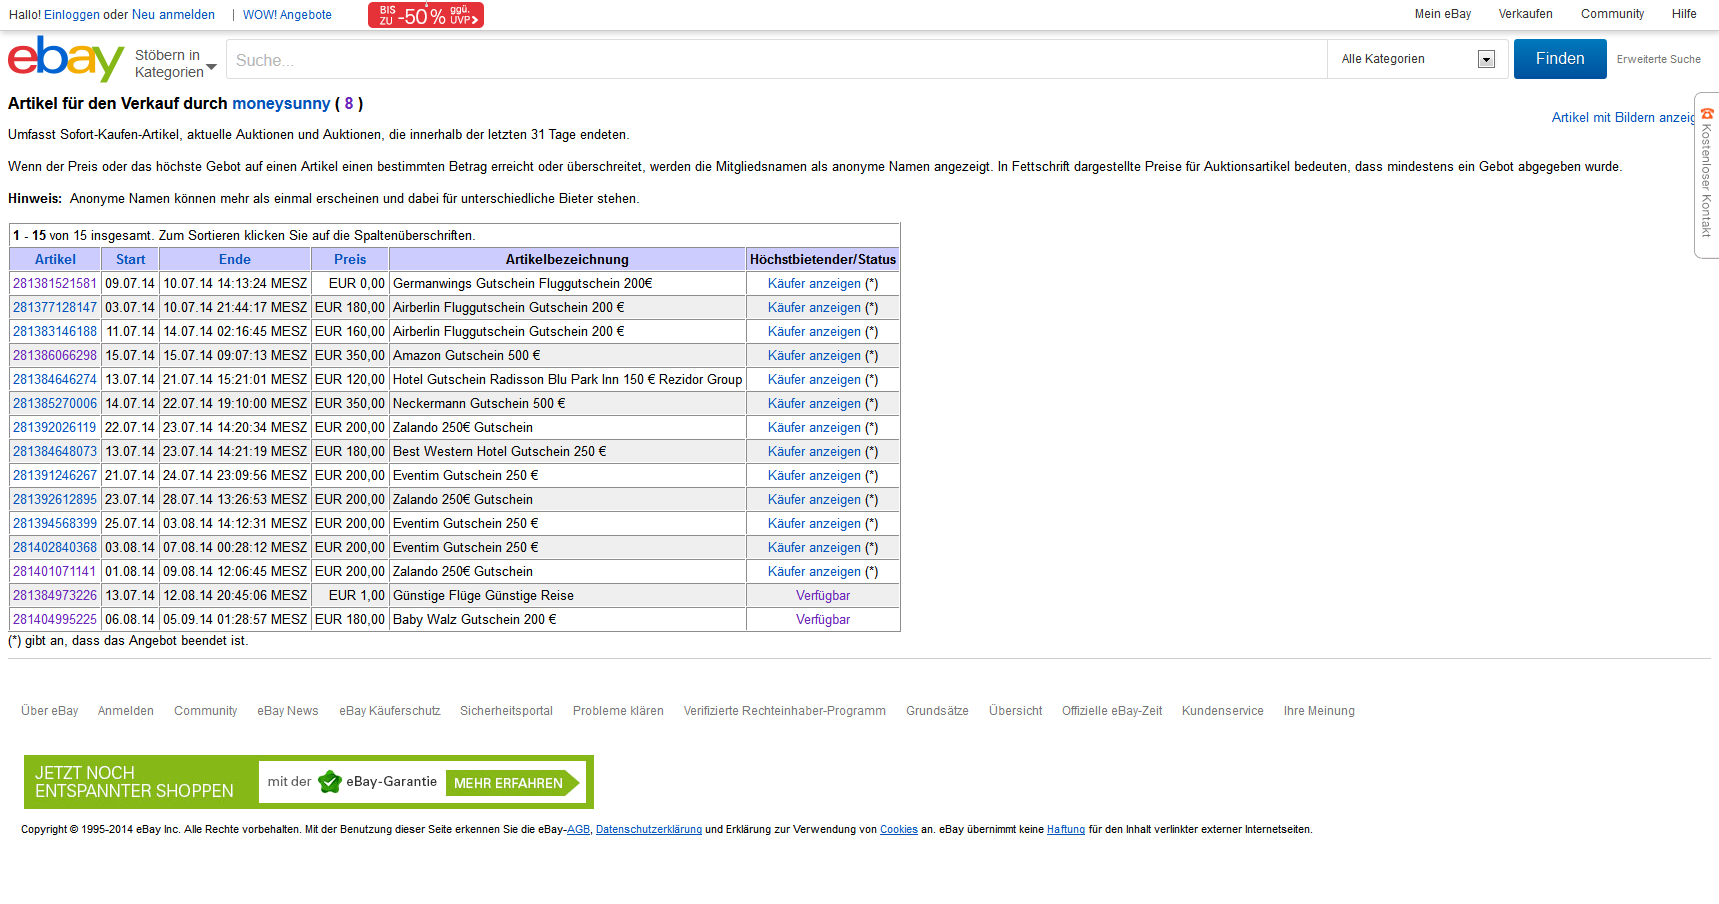Click the Neu anmelden link

tap(173, 15)
